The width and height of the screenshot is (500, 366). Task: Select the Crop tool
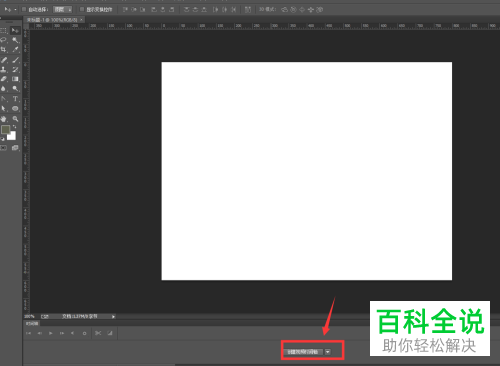coord(4,49)
